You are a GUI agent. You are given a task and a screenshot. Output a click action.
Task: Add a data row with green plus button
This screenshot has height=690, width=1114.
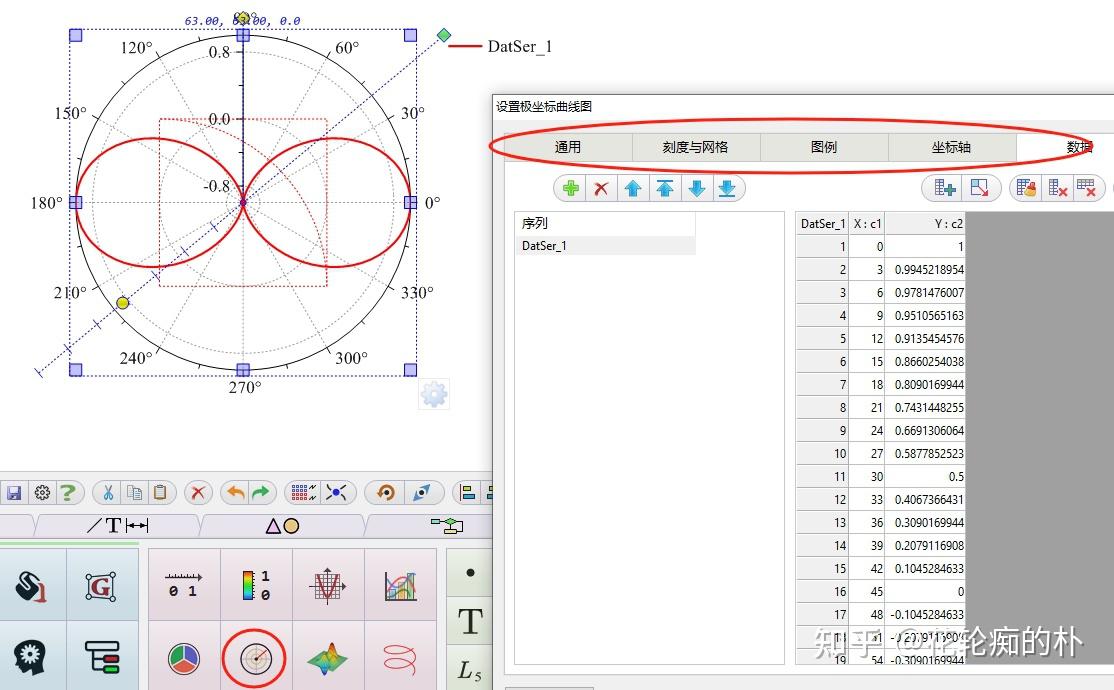pyautogui.click(x=569, y=187)
